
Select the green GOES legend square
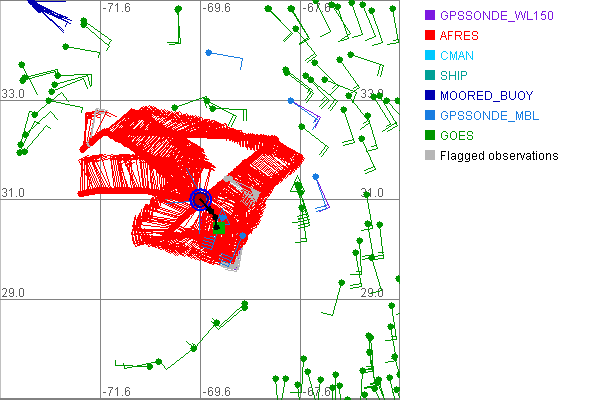tap(429, 136)
